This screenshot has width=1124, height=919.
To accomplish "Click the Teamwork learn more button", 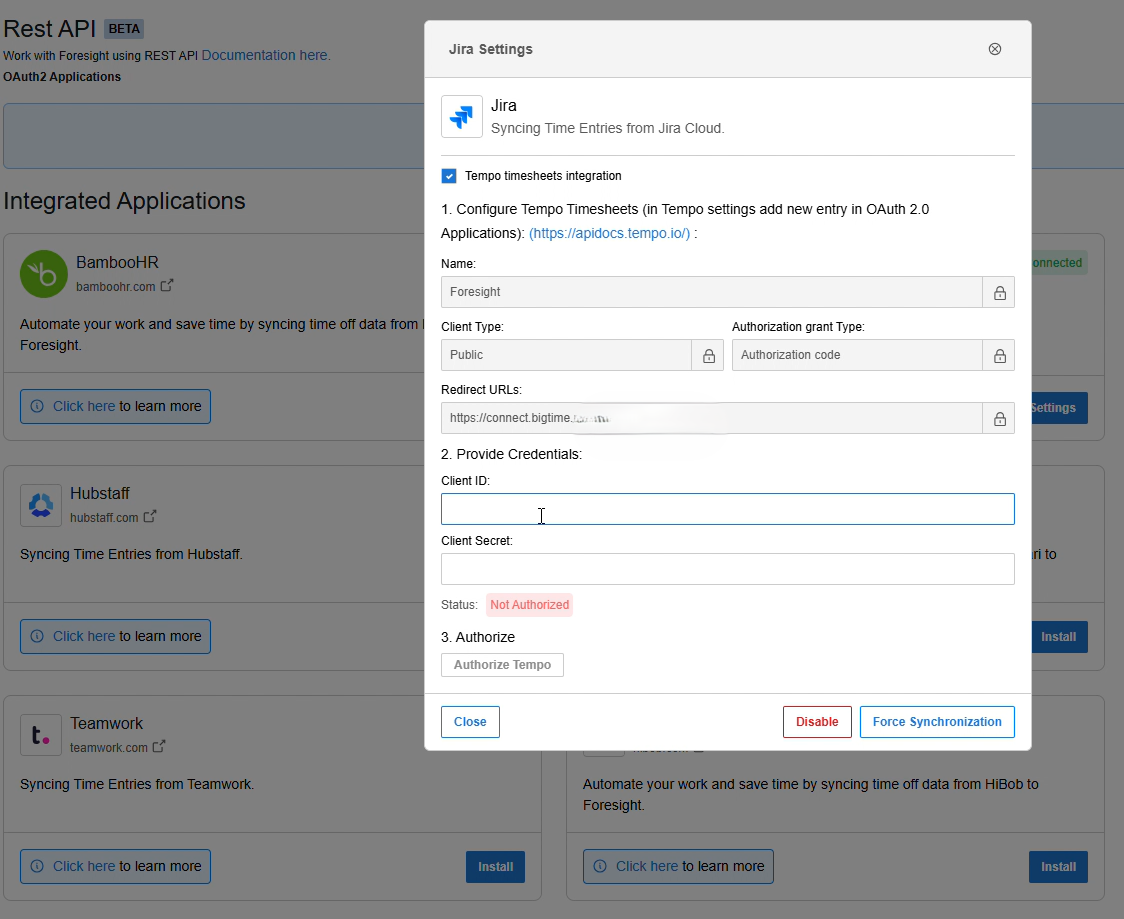I will click(x=115, y=867).
